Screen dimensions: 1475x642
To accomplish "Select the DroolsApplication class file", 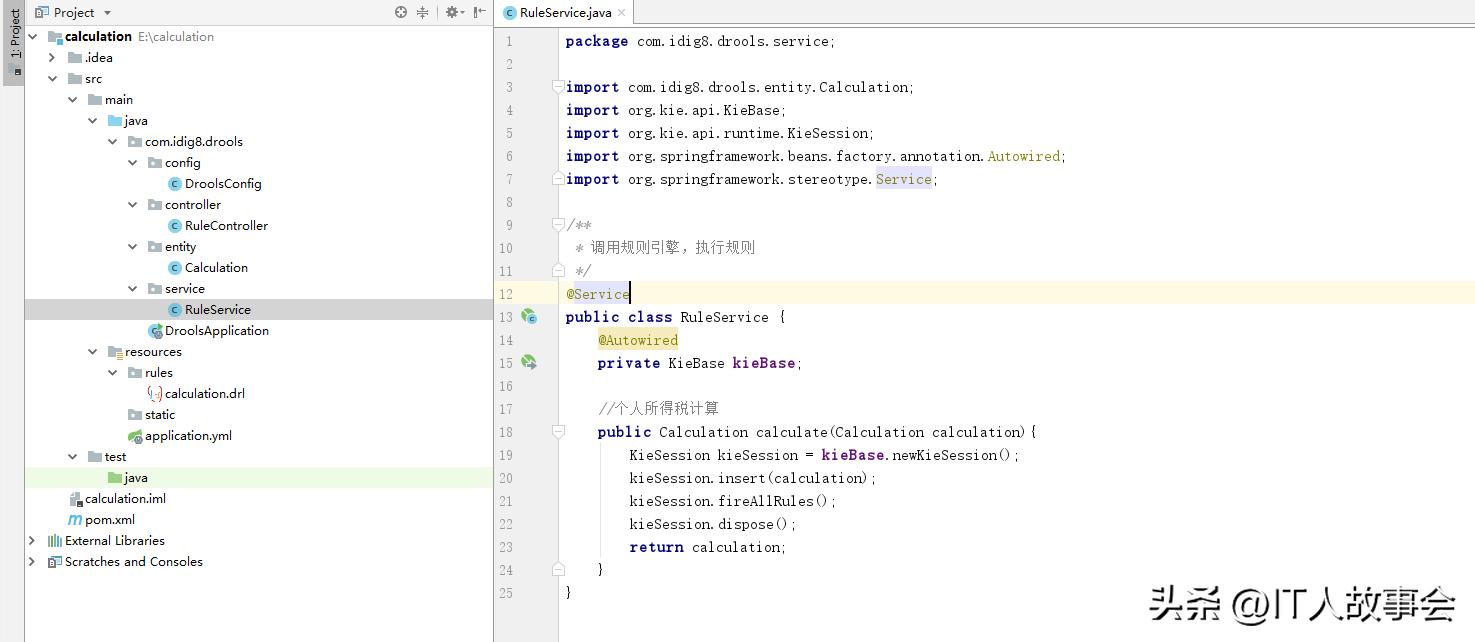I will [x=216, y=331].
